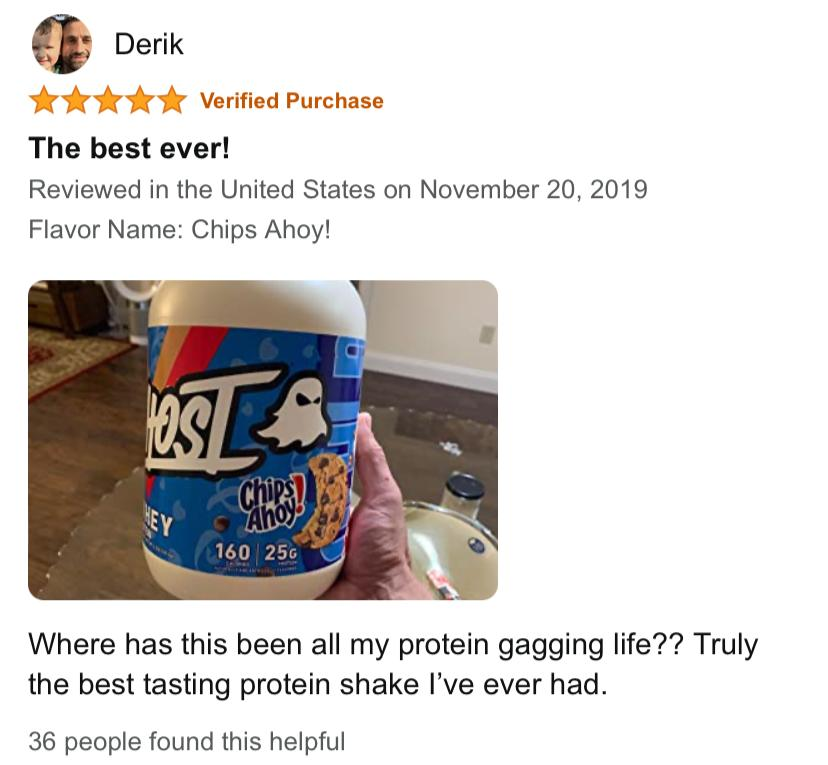The height and width of the screenshot is (765, 828).
Task: Click the '160 | 25G' text on tub
Action: click(256, 552)
